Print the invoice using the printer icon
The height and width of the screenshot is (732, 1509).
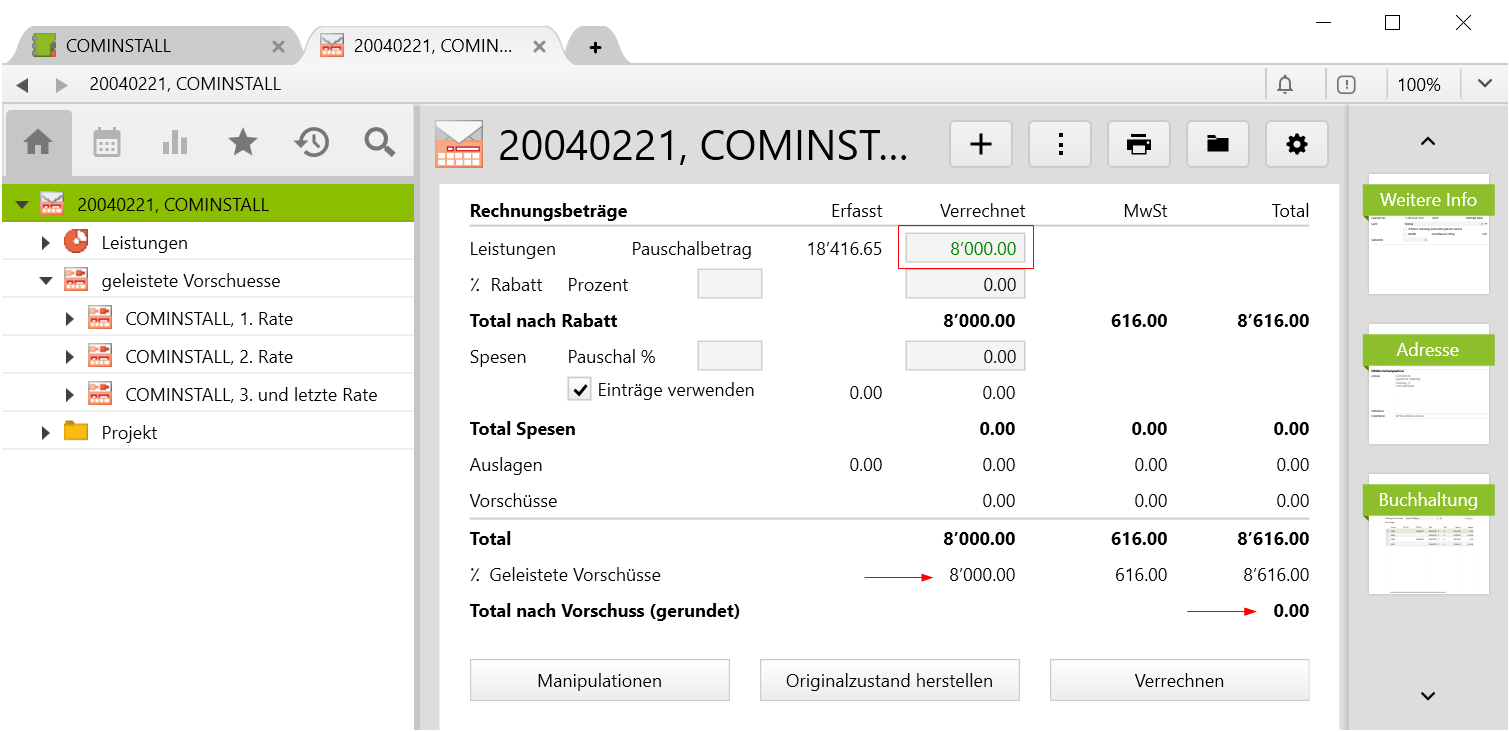pyautogui.click(x=1138, y=145)
